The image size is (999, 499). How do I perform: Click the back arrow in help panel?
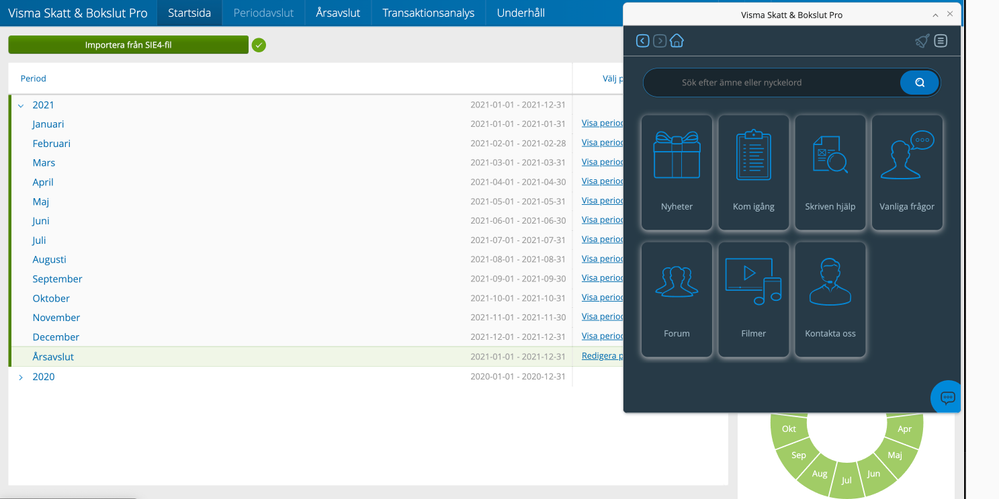tap(643, 41)
